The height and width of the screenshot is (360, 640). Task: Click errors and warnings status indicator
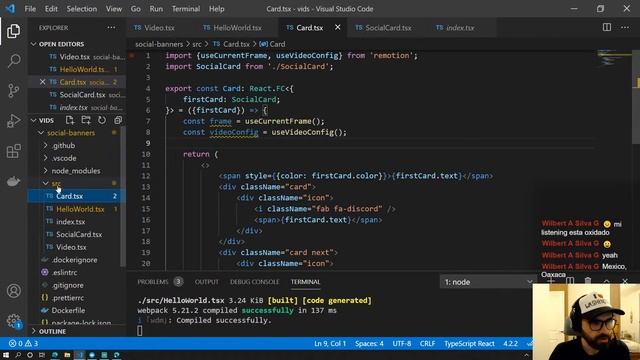[x=24, y=343]
